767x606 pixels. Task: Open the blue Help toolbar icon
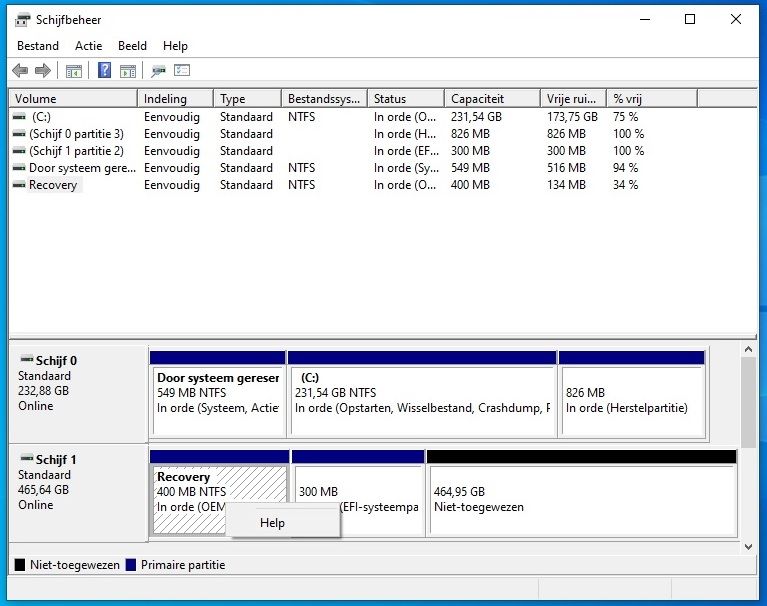(104, 70)
